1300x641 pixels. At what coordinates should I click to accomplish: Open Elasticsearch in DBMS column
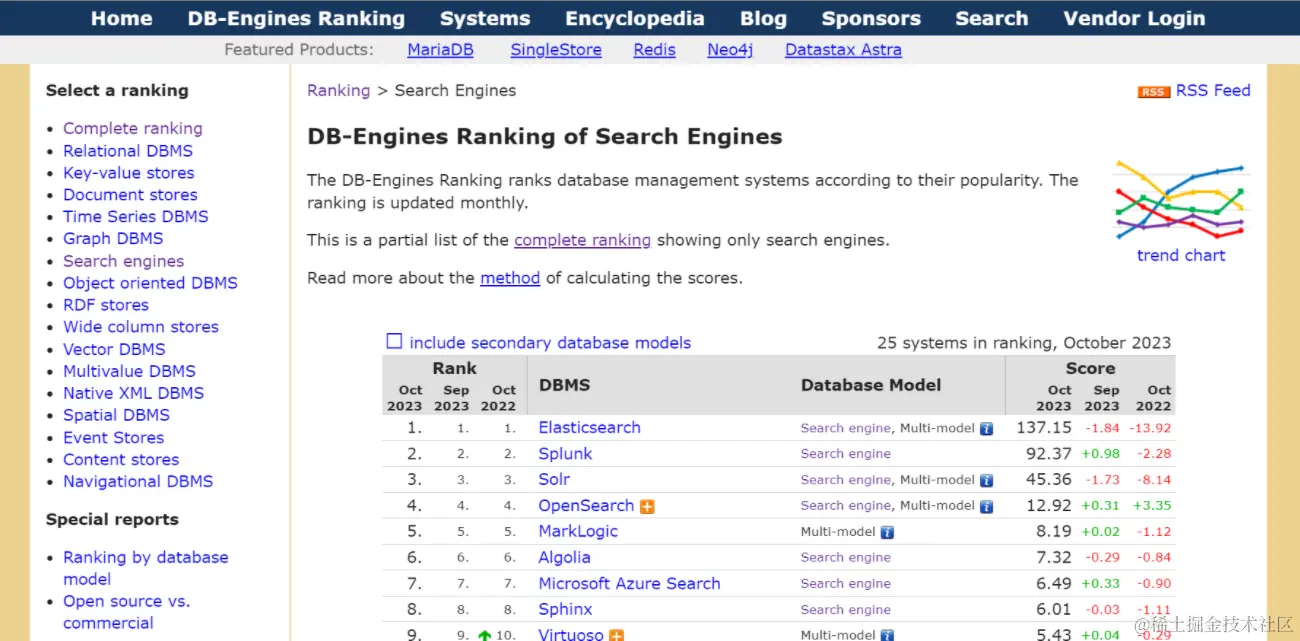[589, 427]
